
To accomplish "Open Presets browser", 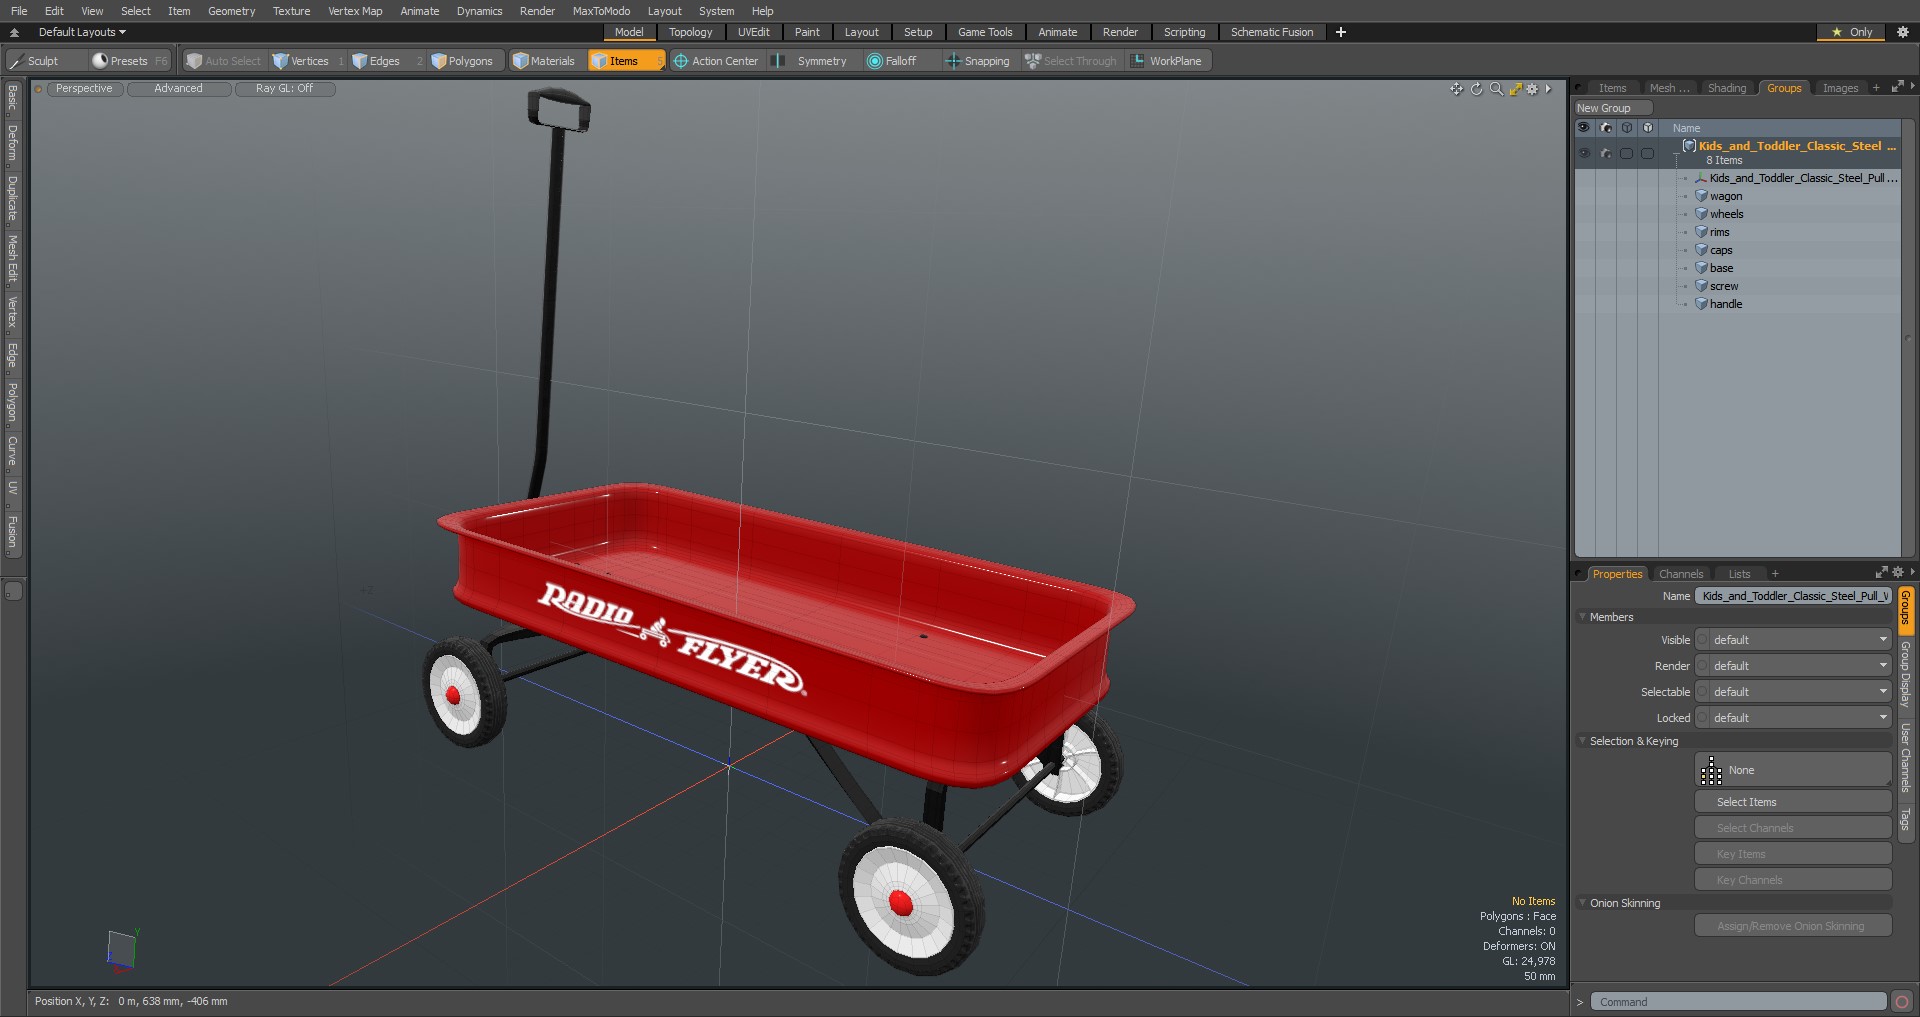I will point(129,61).
